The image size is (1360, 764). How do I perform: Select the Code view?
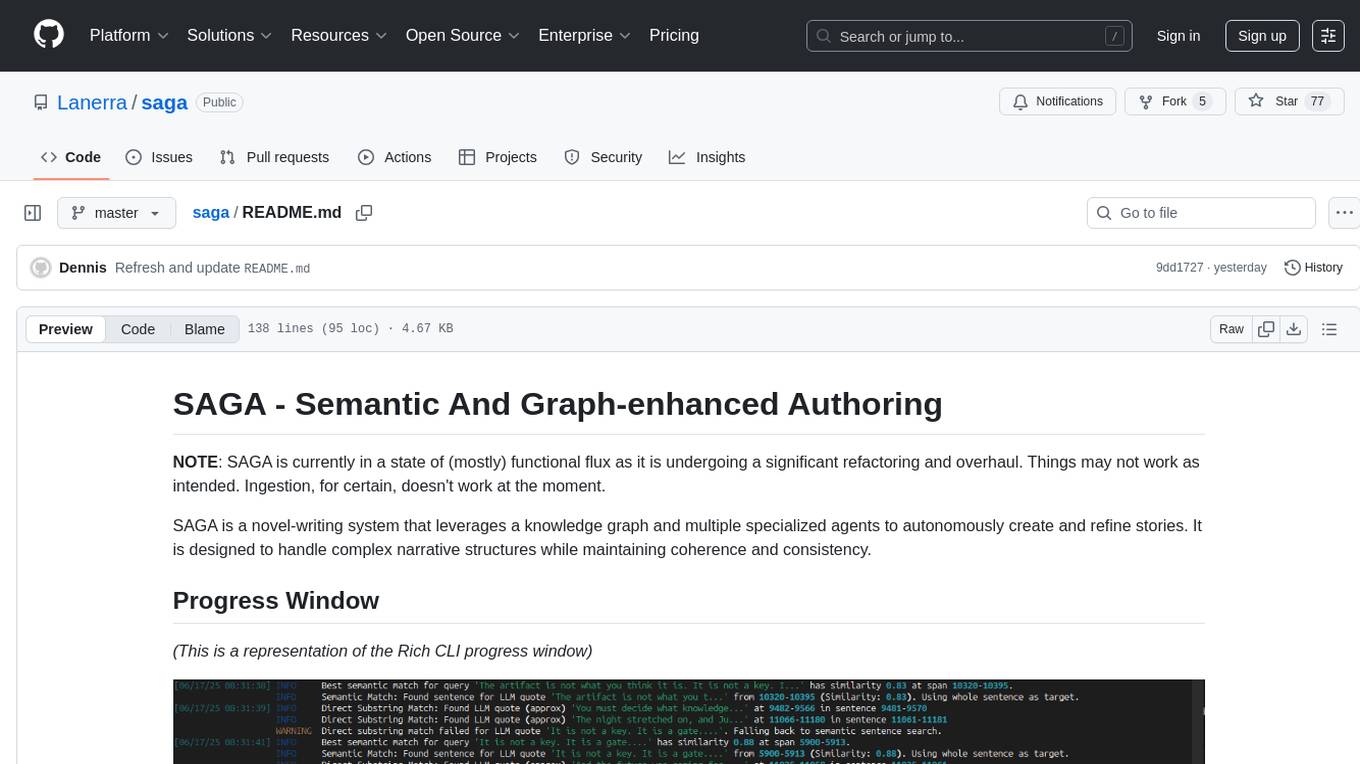[x=138, y=329]
